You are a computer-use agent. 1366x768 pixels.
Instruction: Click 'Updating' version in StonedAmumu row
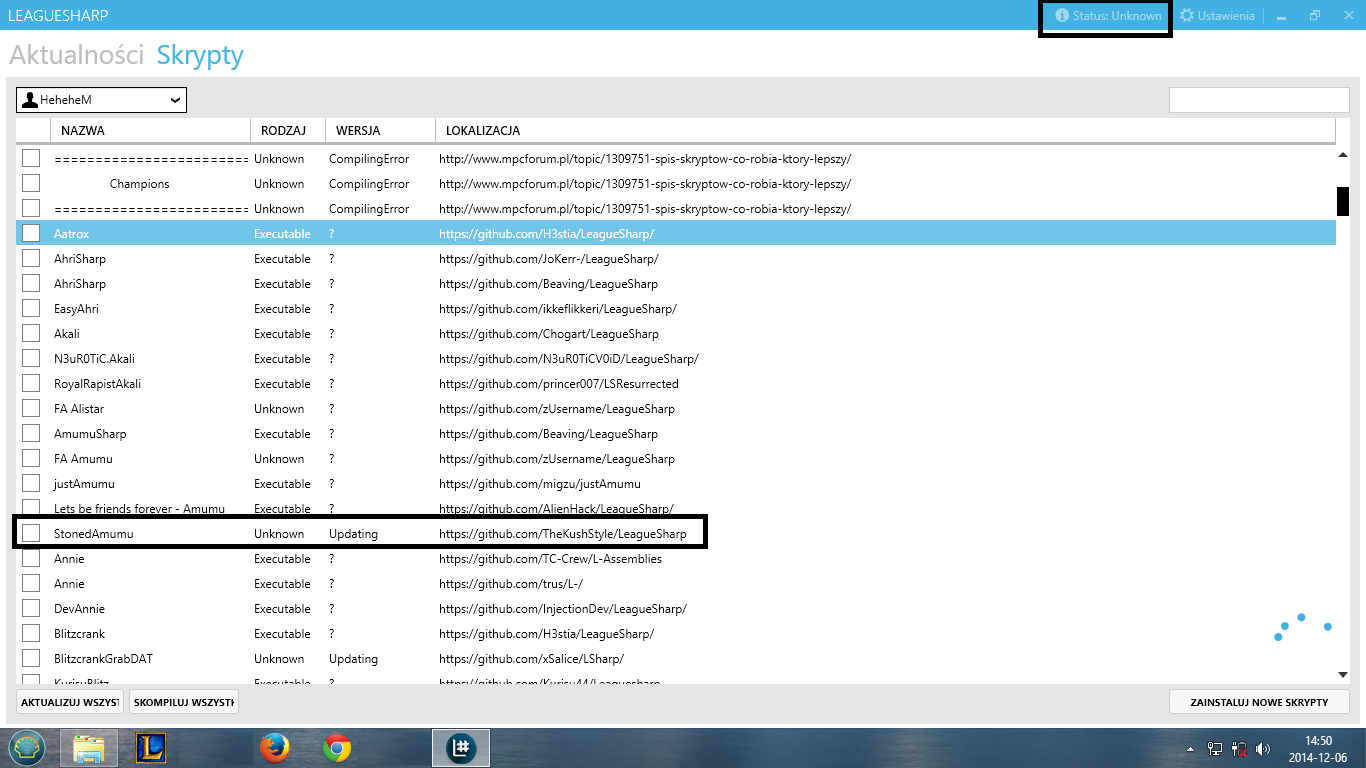coord(353,534)
